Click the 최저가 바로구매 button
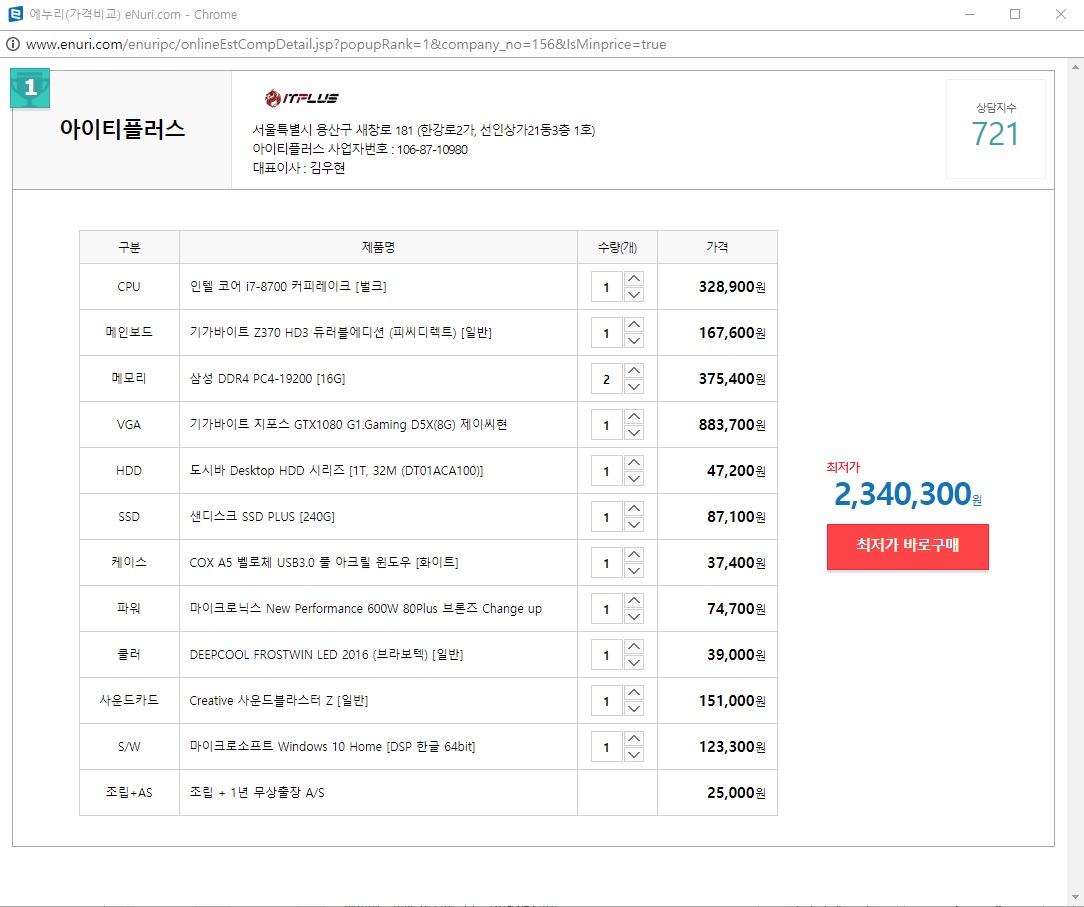Viewport: 1084px width, 907px height. pyautogui.click(x=908, y=546)
